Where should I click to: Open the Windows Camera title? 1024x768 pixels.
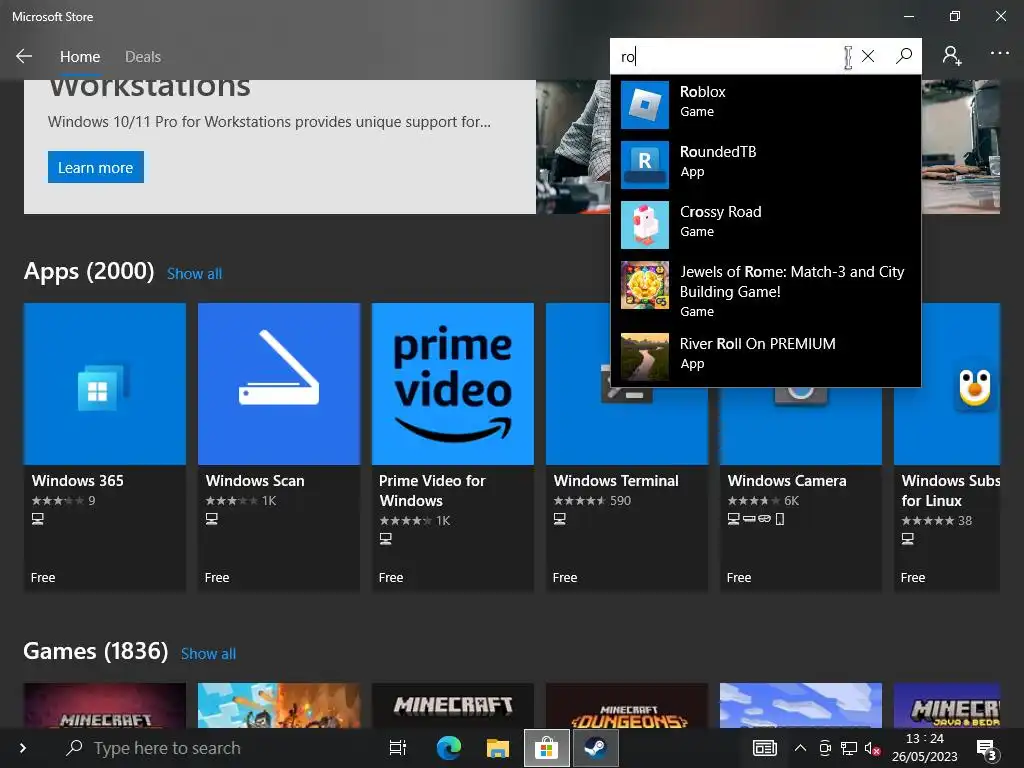[787, 481]
